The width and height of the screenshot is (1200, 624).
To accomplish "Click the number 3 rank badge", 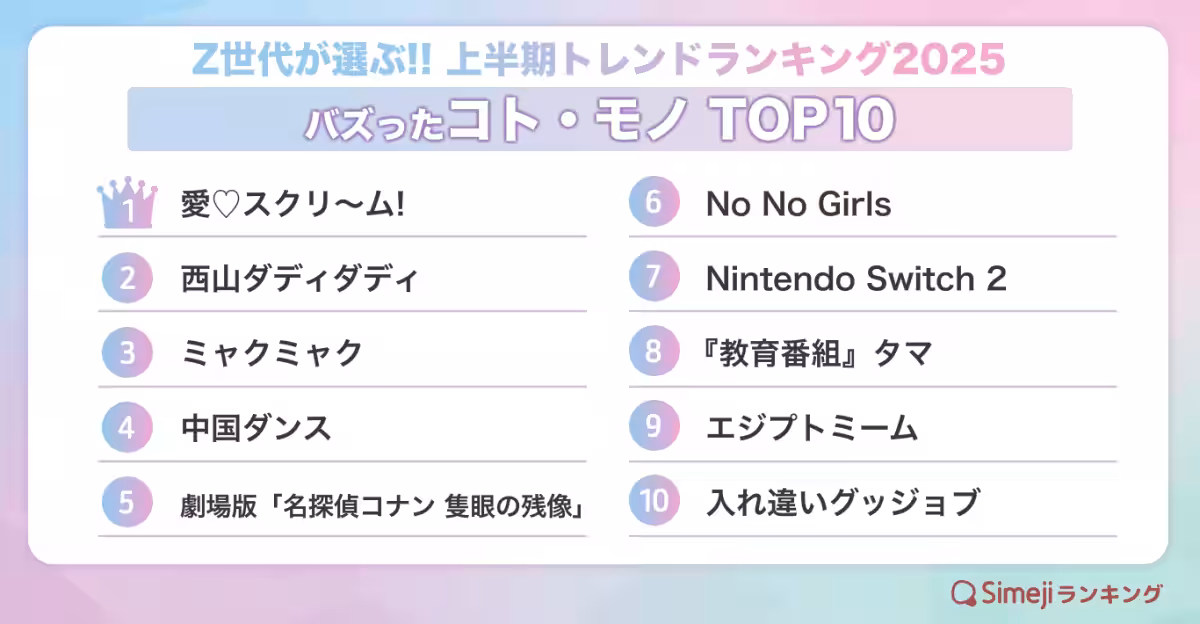I will point(127,352).
